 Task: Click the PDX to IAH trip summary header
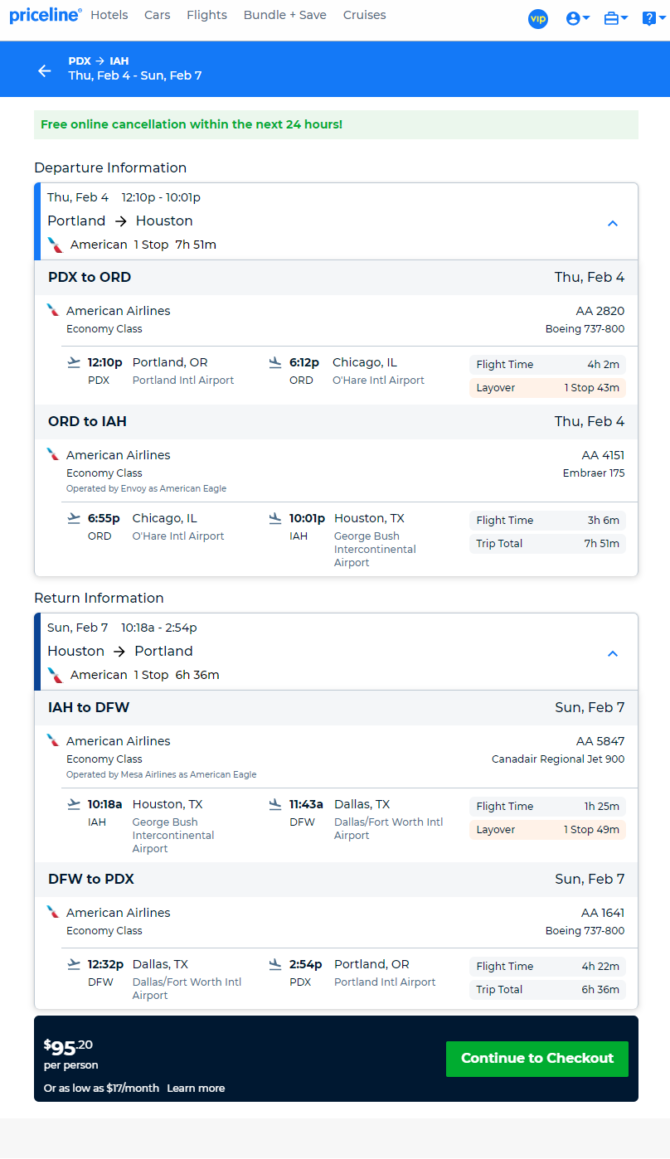tap(135, 68)
